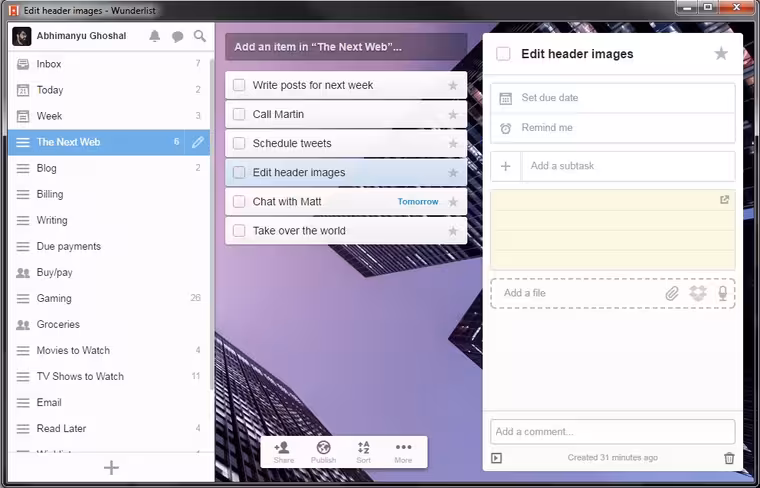Star the Take over the world task
Screen dimensions: 760x488
point(453,231)
